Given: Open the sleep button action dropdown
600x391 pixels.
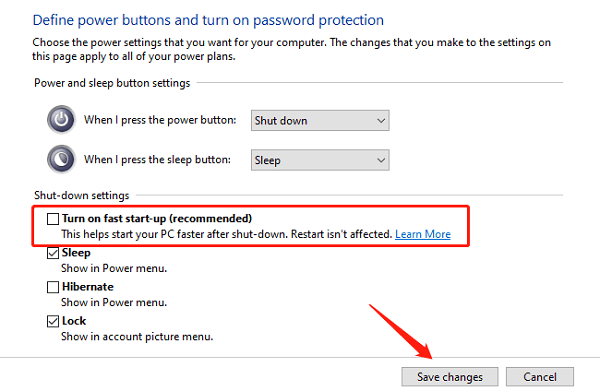Looking at the screenshot, I should (x=320, y=160).
